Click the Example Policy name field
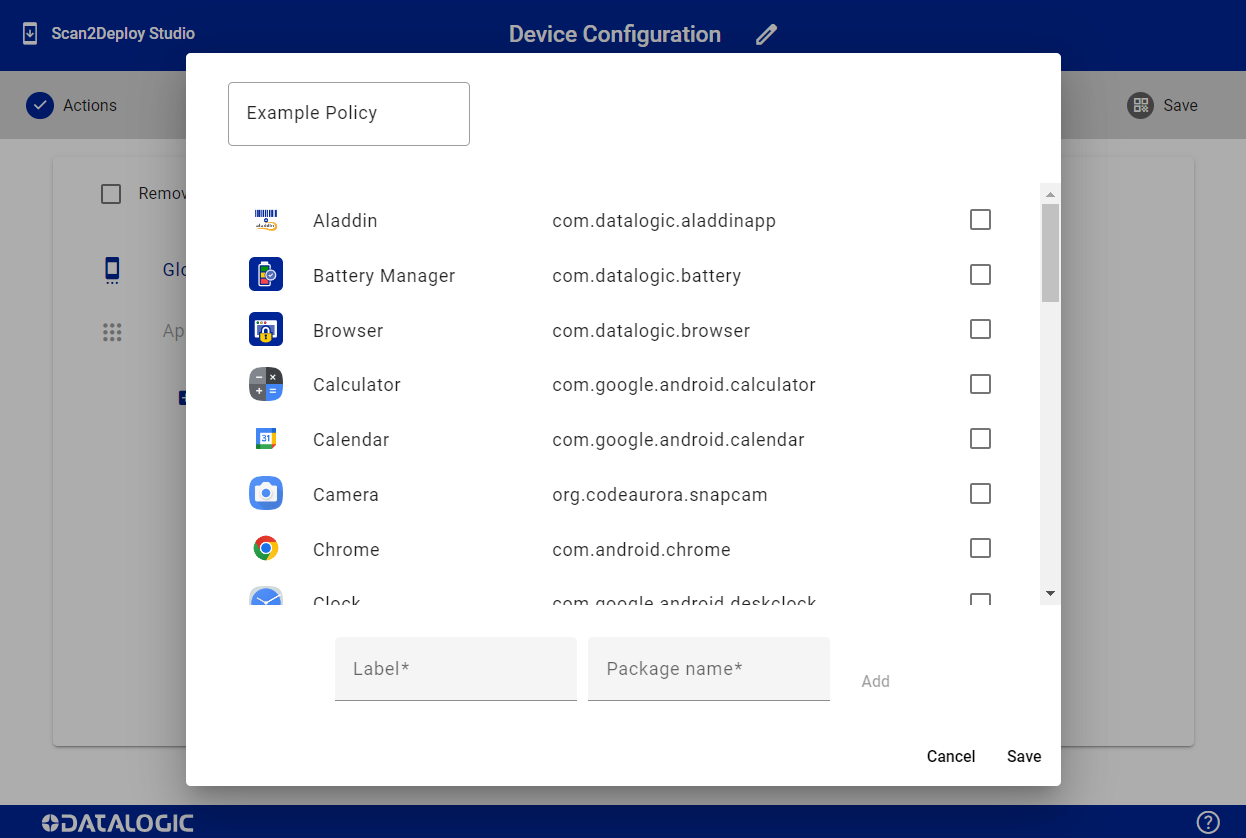This screenshot has width=1246, height=838. 349,114
